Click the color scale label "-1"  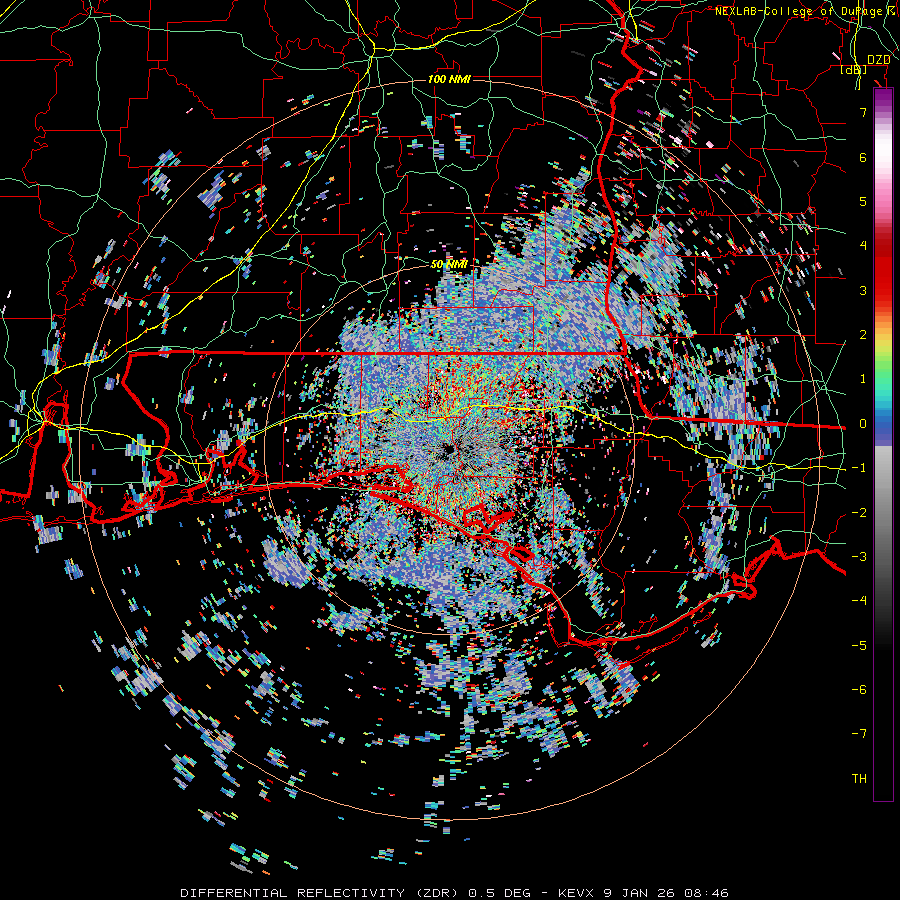point(859,468)
